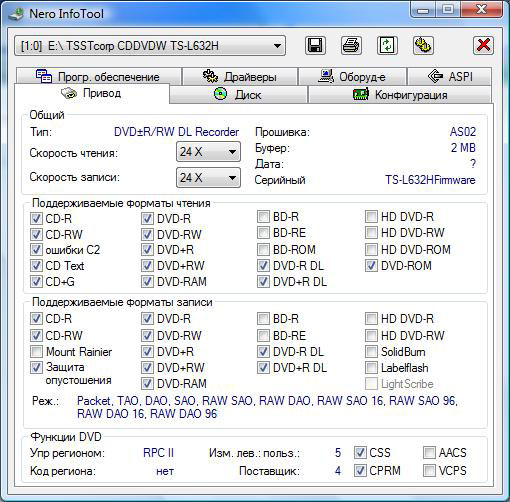Click drive type DVD±R/RW DL Recorder
Image resolution: width=510 pixels, height=502 pixels.
pyautogui.click(x=176, y=132)
